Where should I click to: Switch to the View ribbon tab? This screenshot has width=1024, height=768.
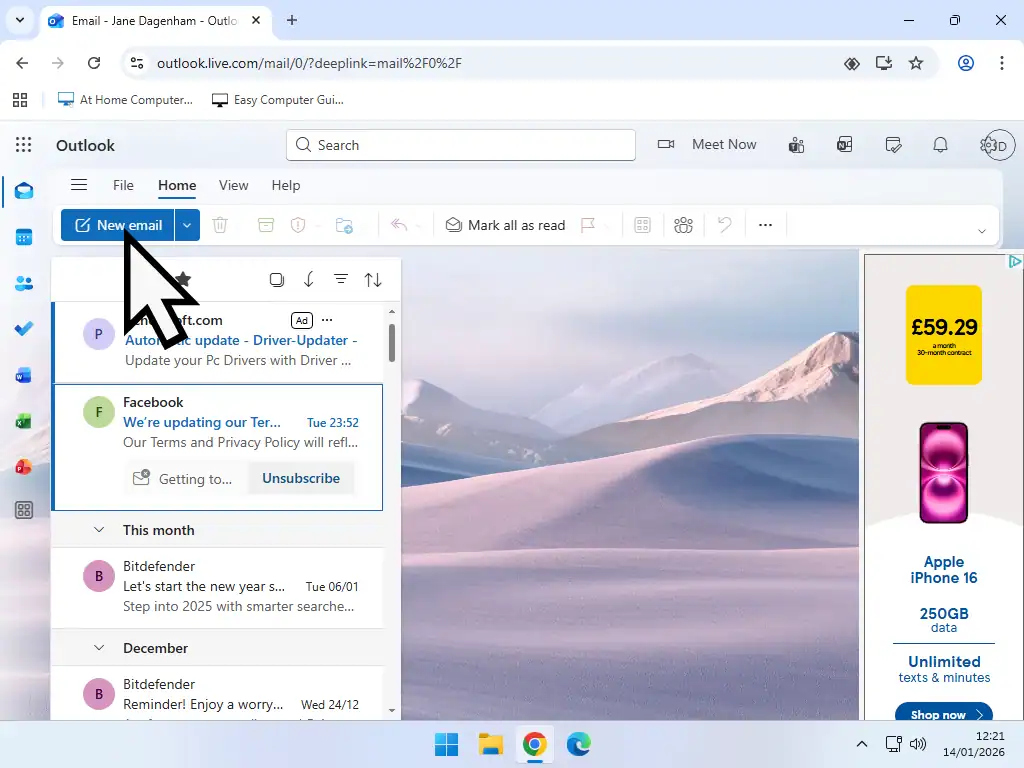point(233,185)
